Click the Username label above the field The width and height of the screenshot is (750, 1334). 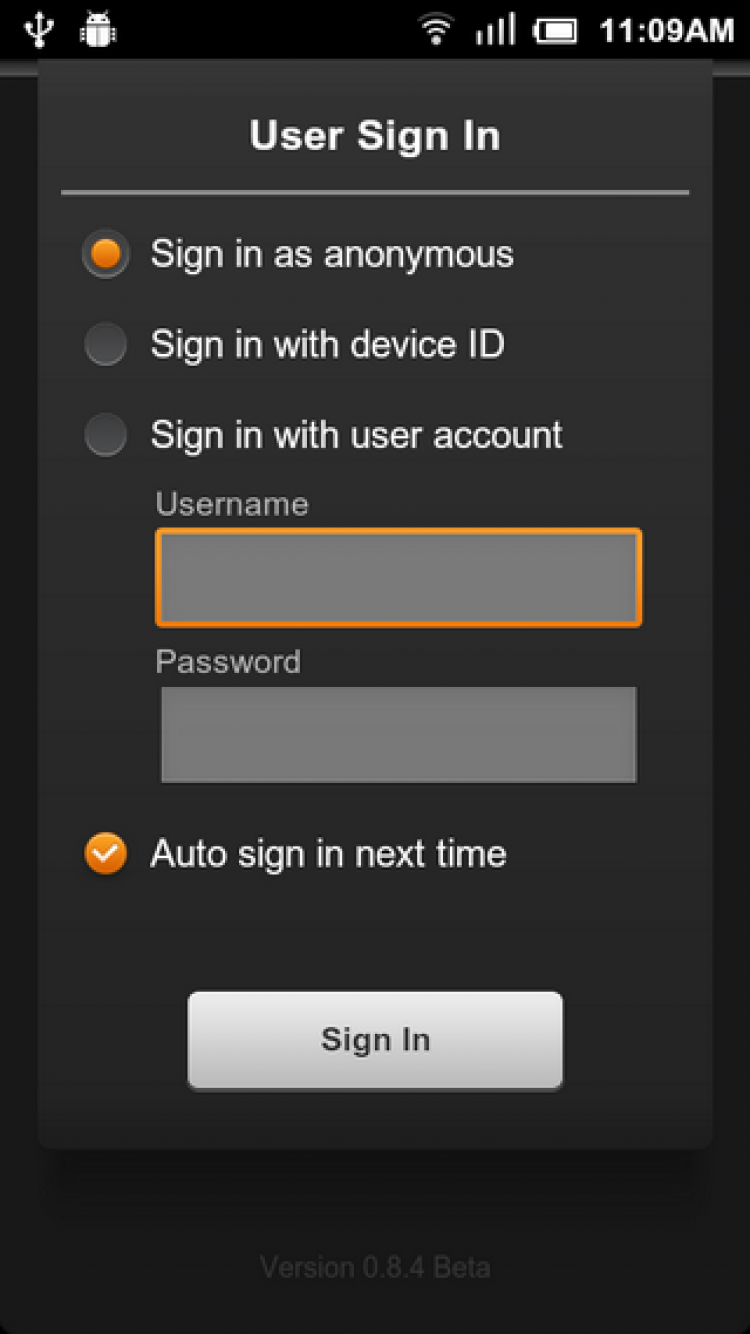pyautogui.click(x=232, y=504)
